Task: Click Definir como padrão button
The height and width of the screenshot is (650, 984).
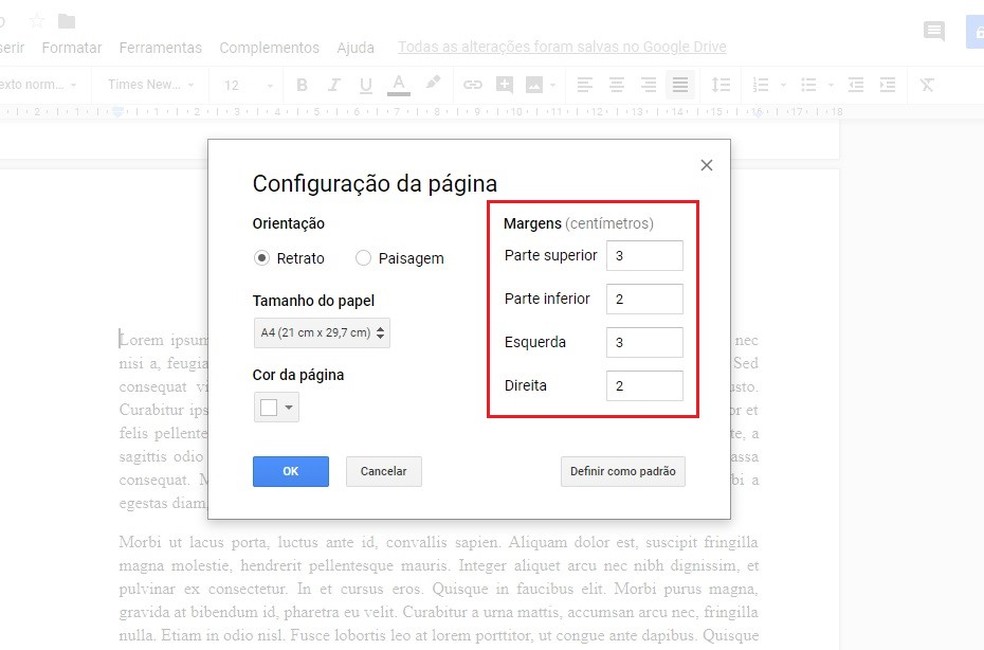Action: pyautogui.click(x=622, y=471)
